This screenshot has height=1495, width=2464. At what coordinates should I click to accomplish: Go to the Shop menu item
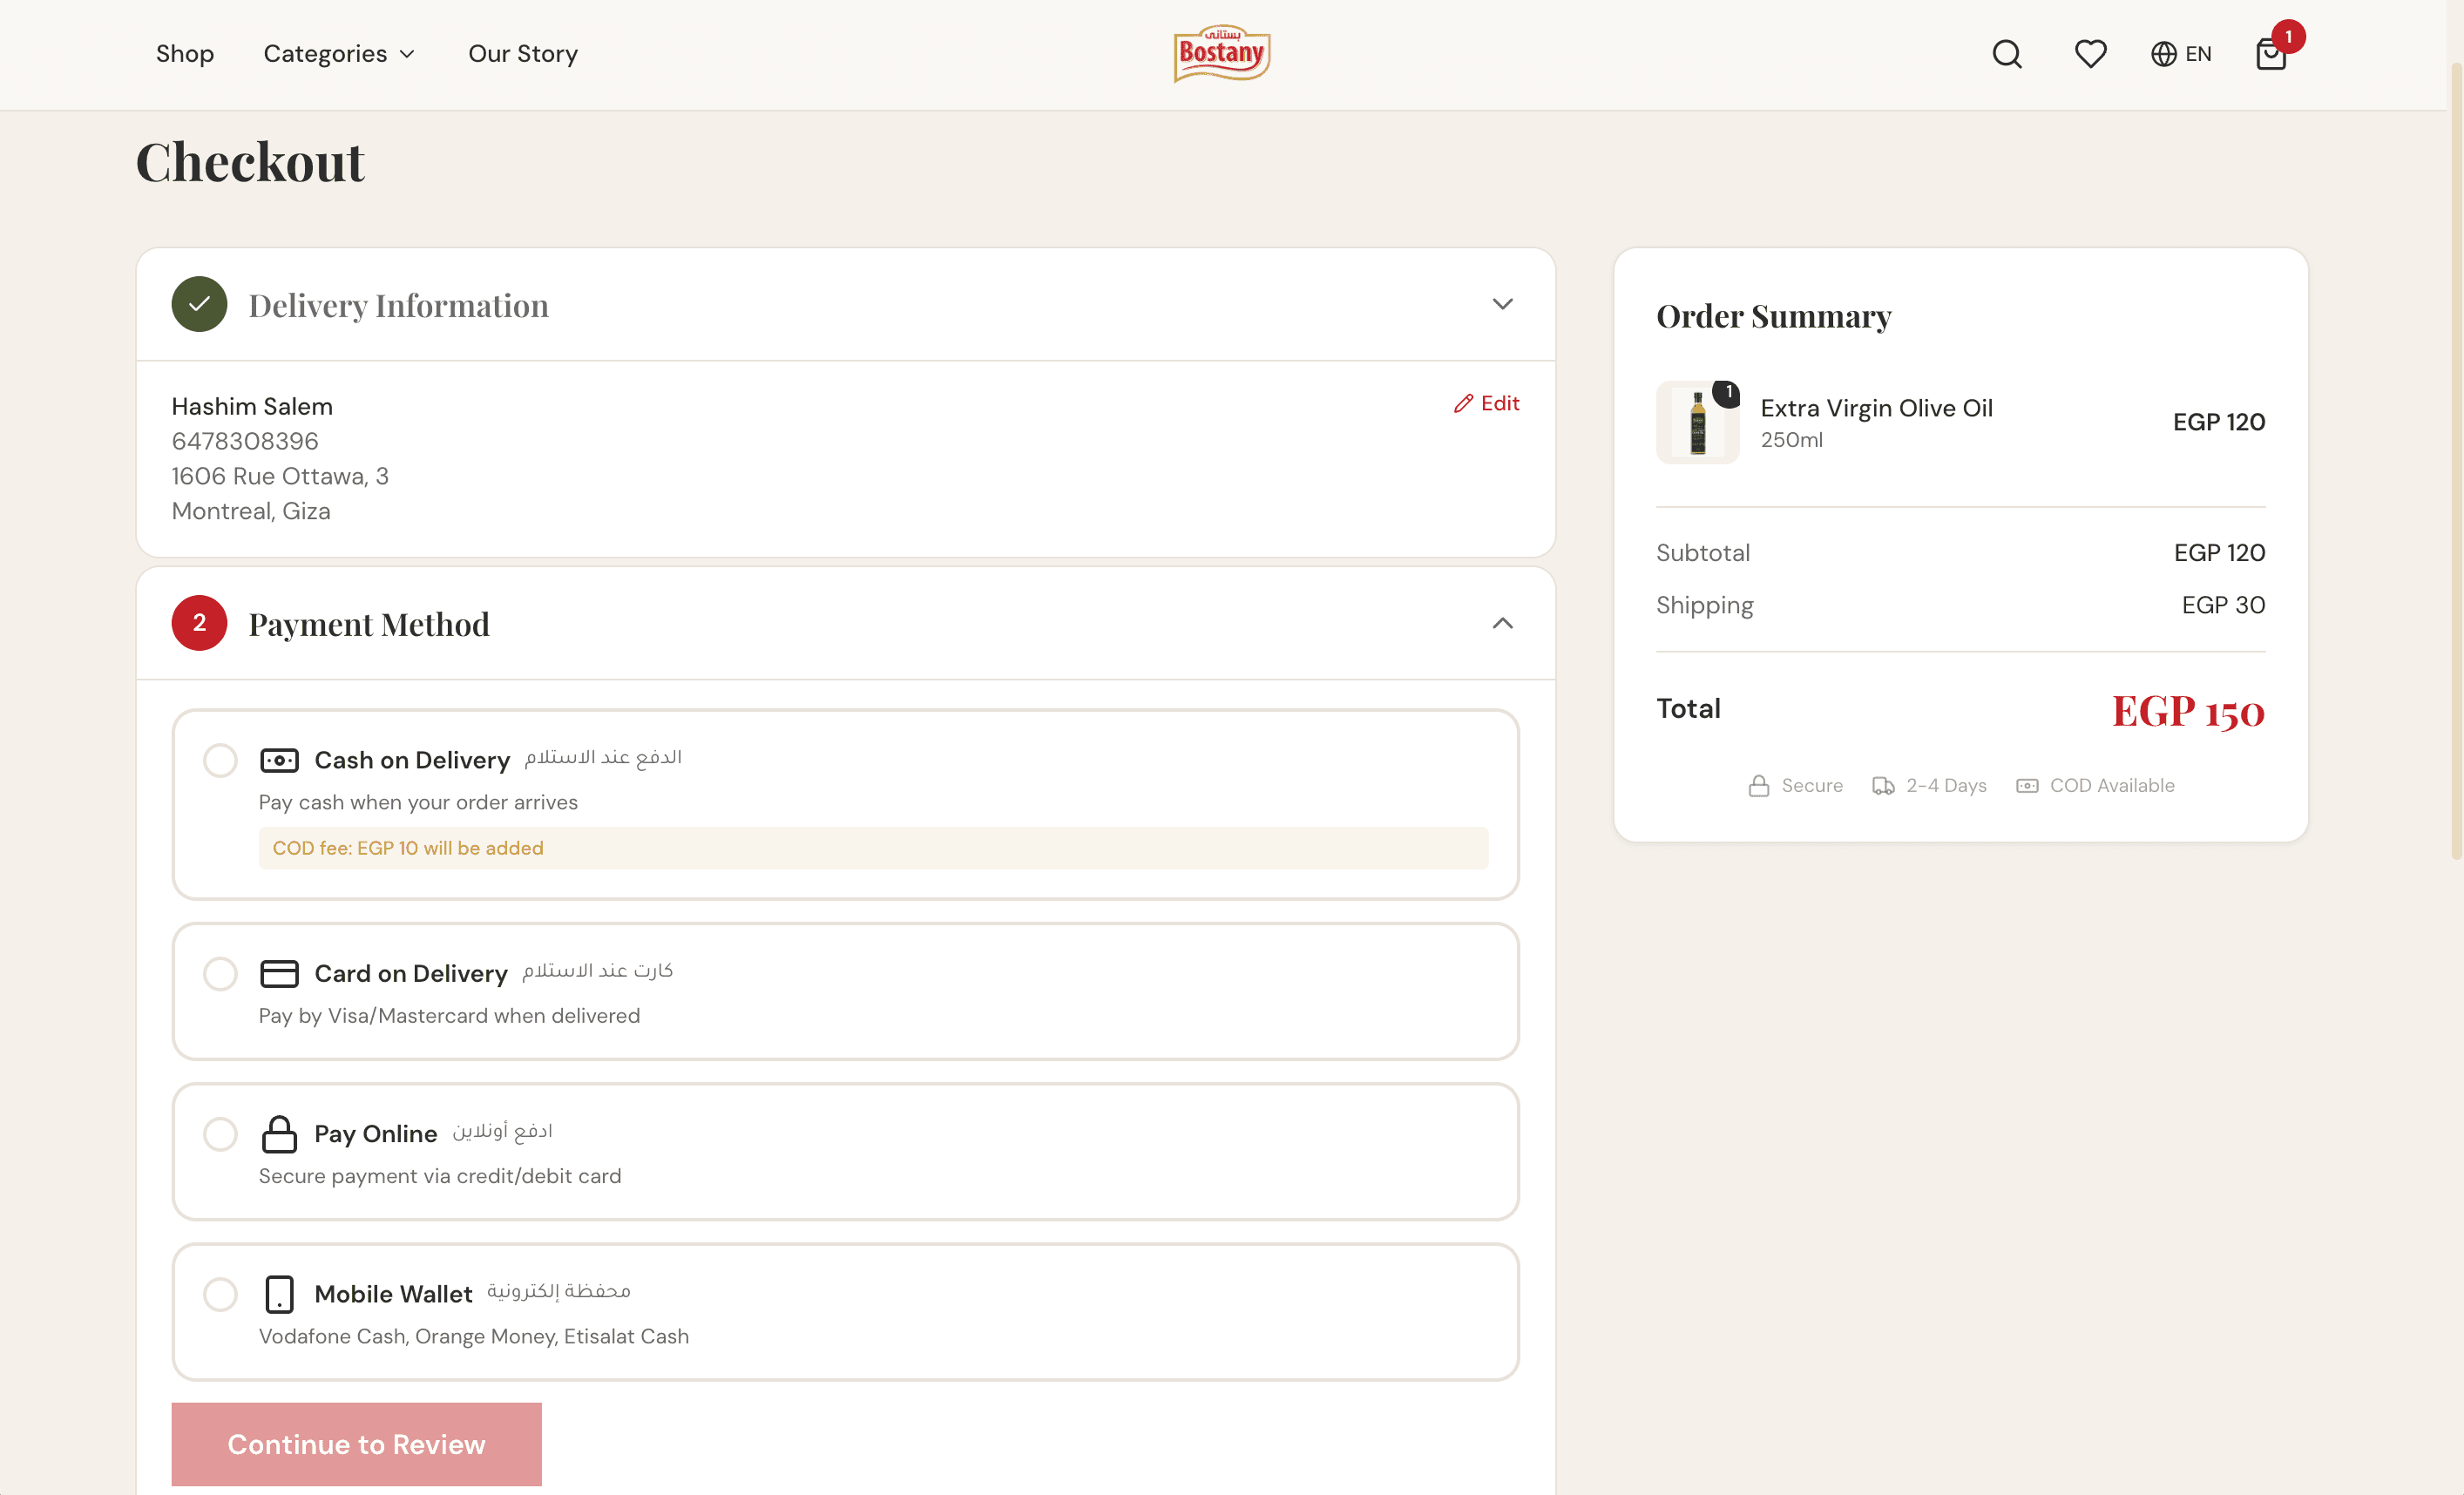point(185,54)
